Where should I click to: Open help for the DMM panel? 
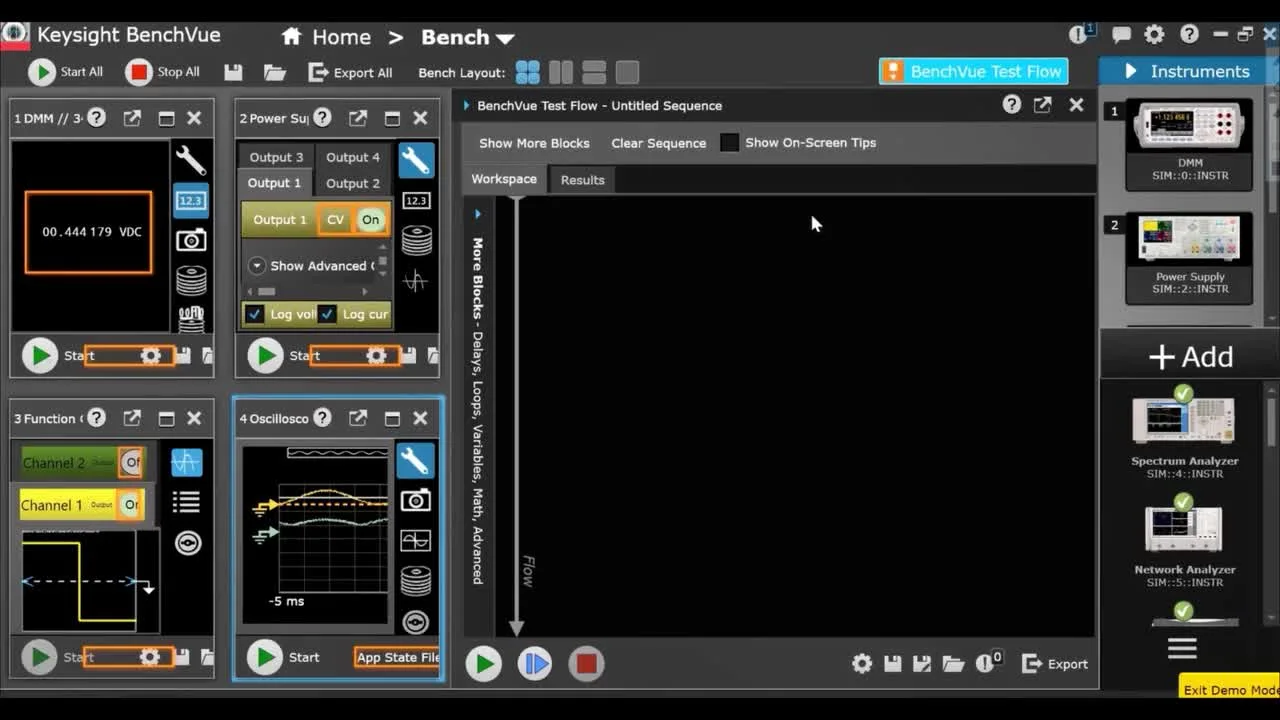pyautogui.click(x=96, y=118)
